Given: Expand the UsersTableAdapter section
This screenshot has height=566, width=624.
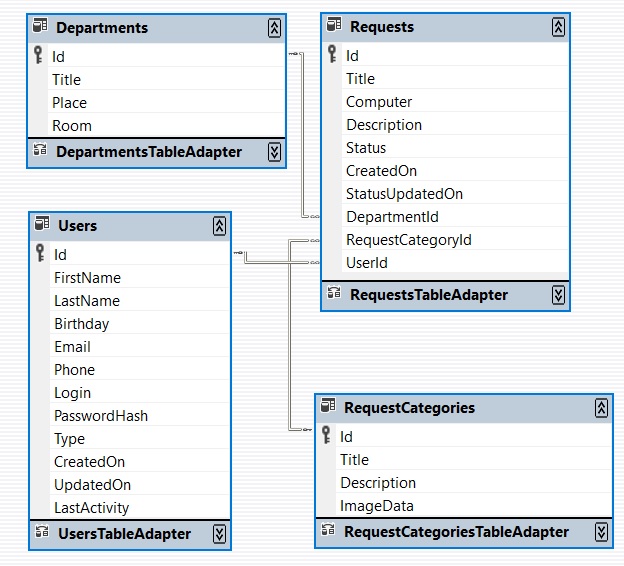Looking at the screenshot, I should 219,534.
